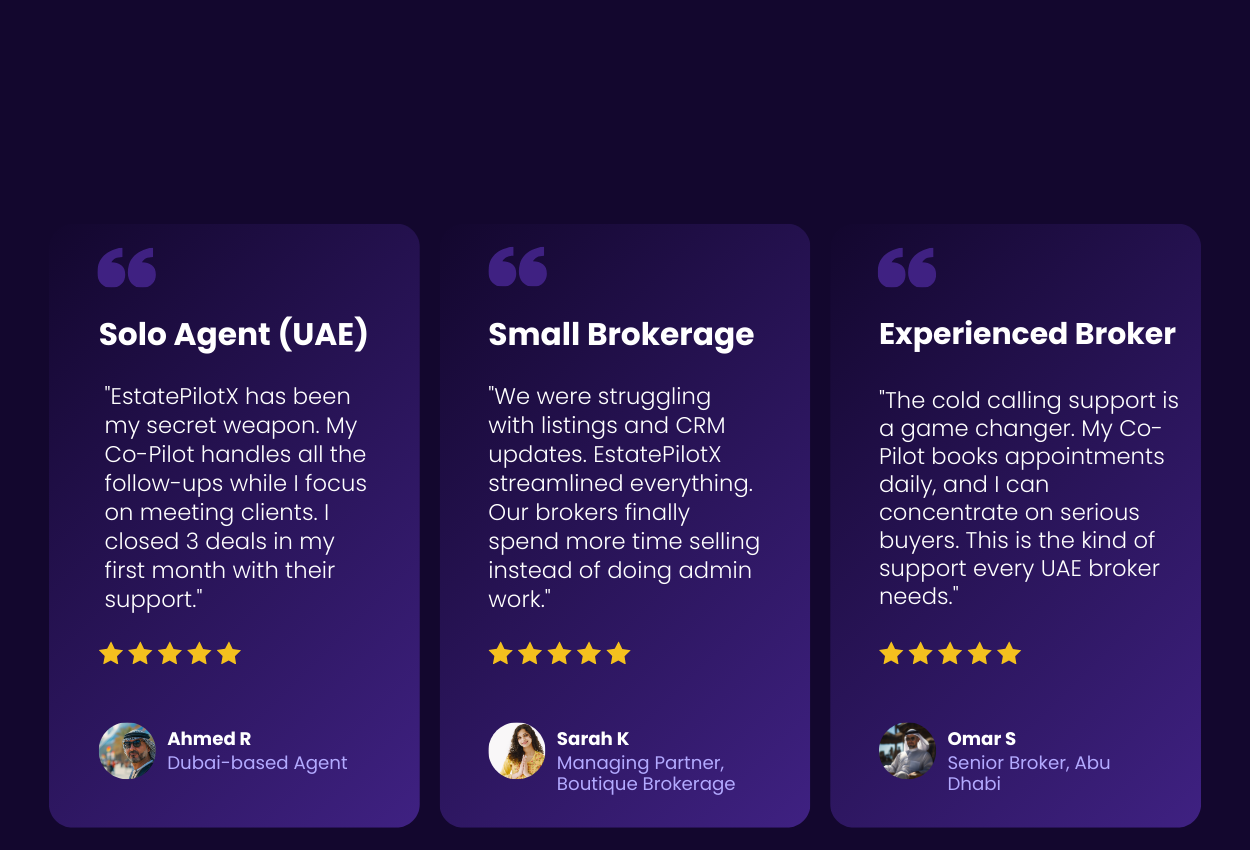Click the quote icon above Small Brokerage
The width and height of the screenshot is (1250, 850).
pos(517,268)
